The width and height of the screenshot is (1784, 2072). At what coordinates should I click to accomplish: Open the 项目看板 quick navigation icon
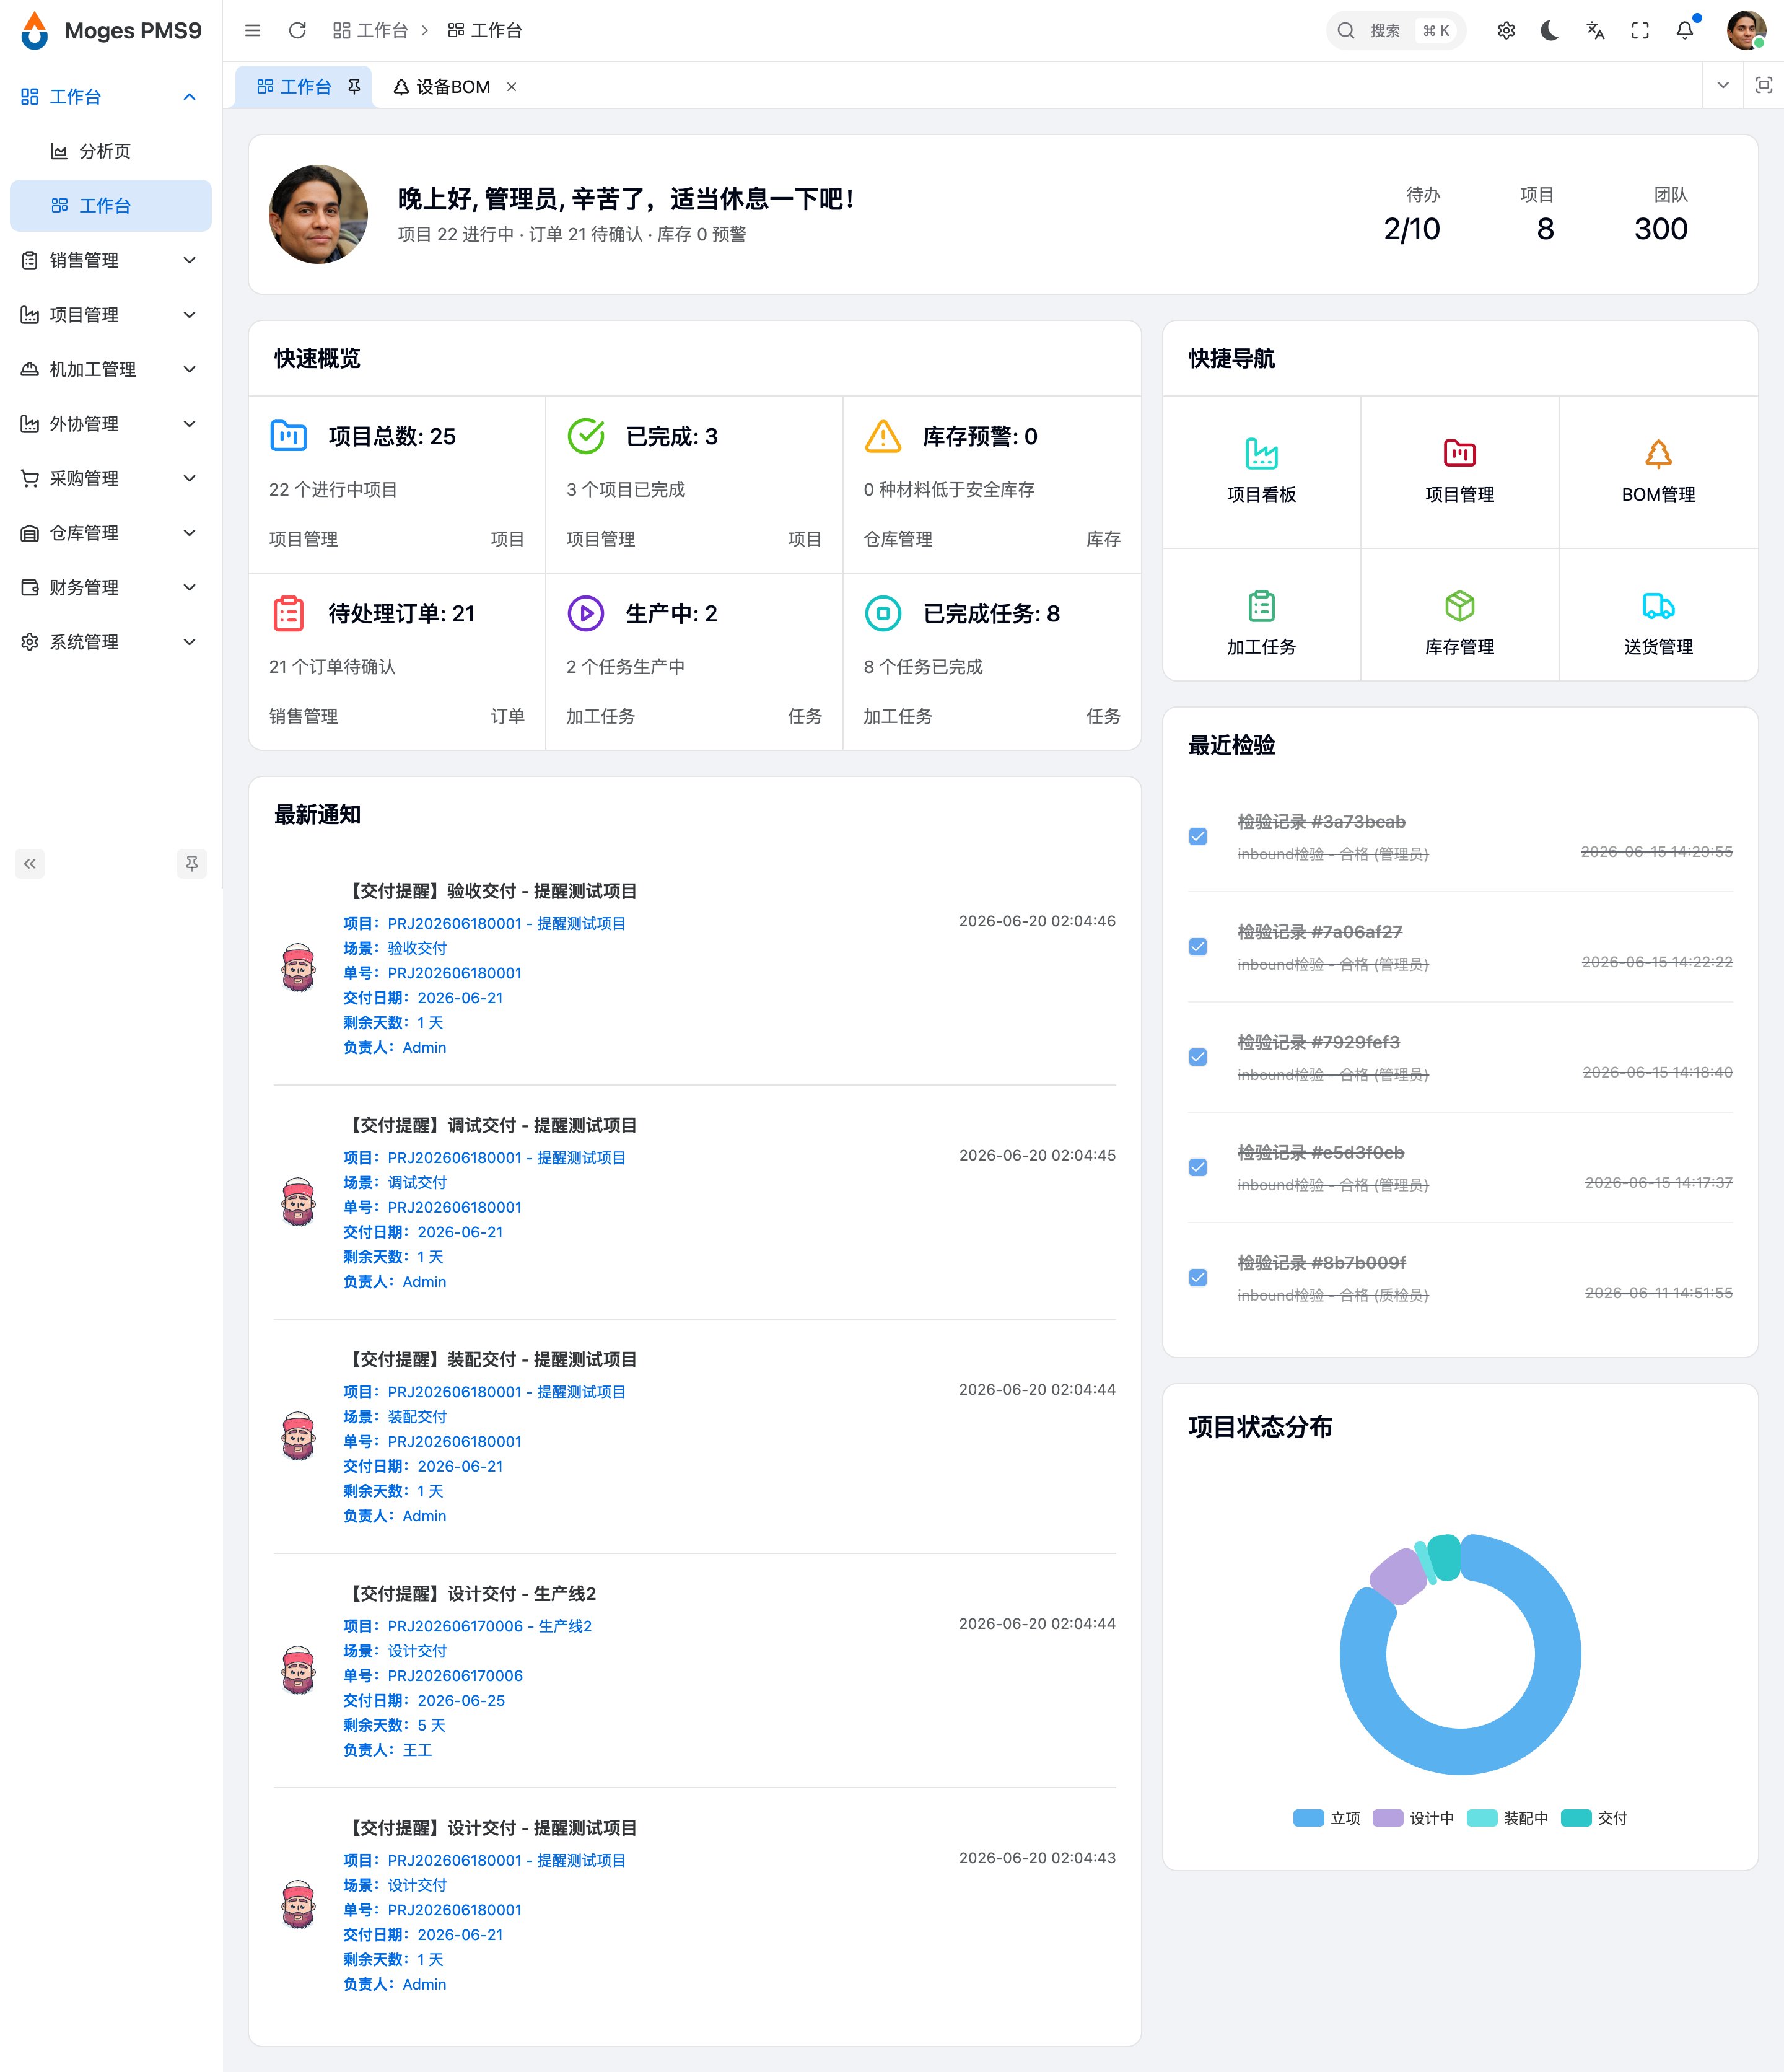click(1261, 454)
